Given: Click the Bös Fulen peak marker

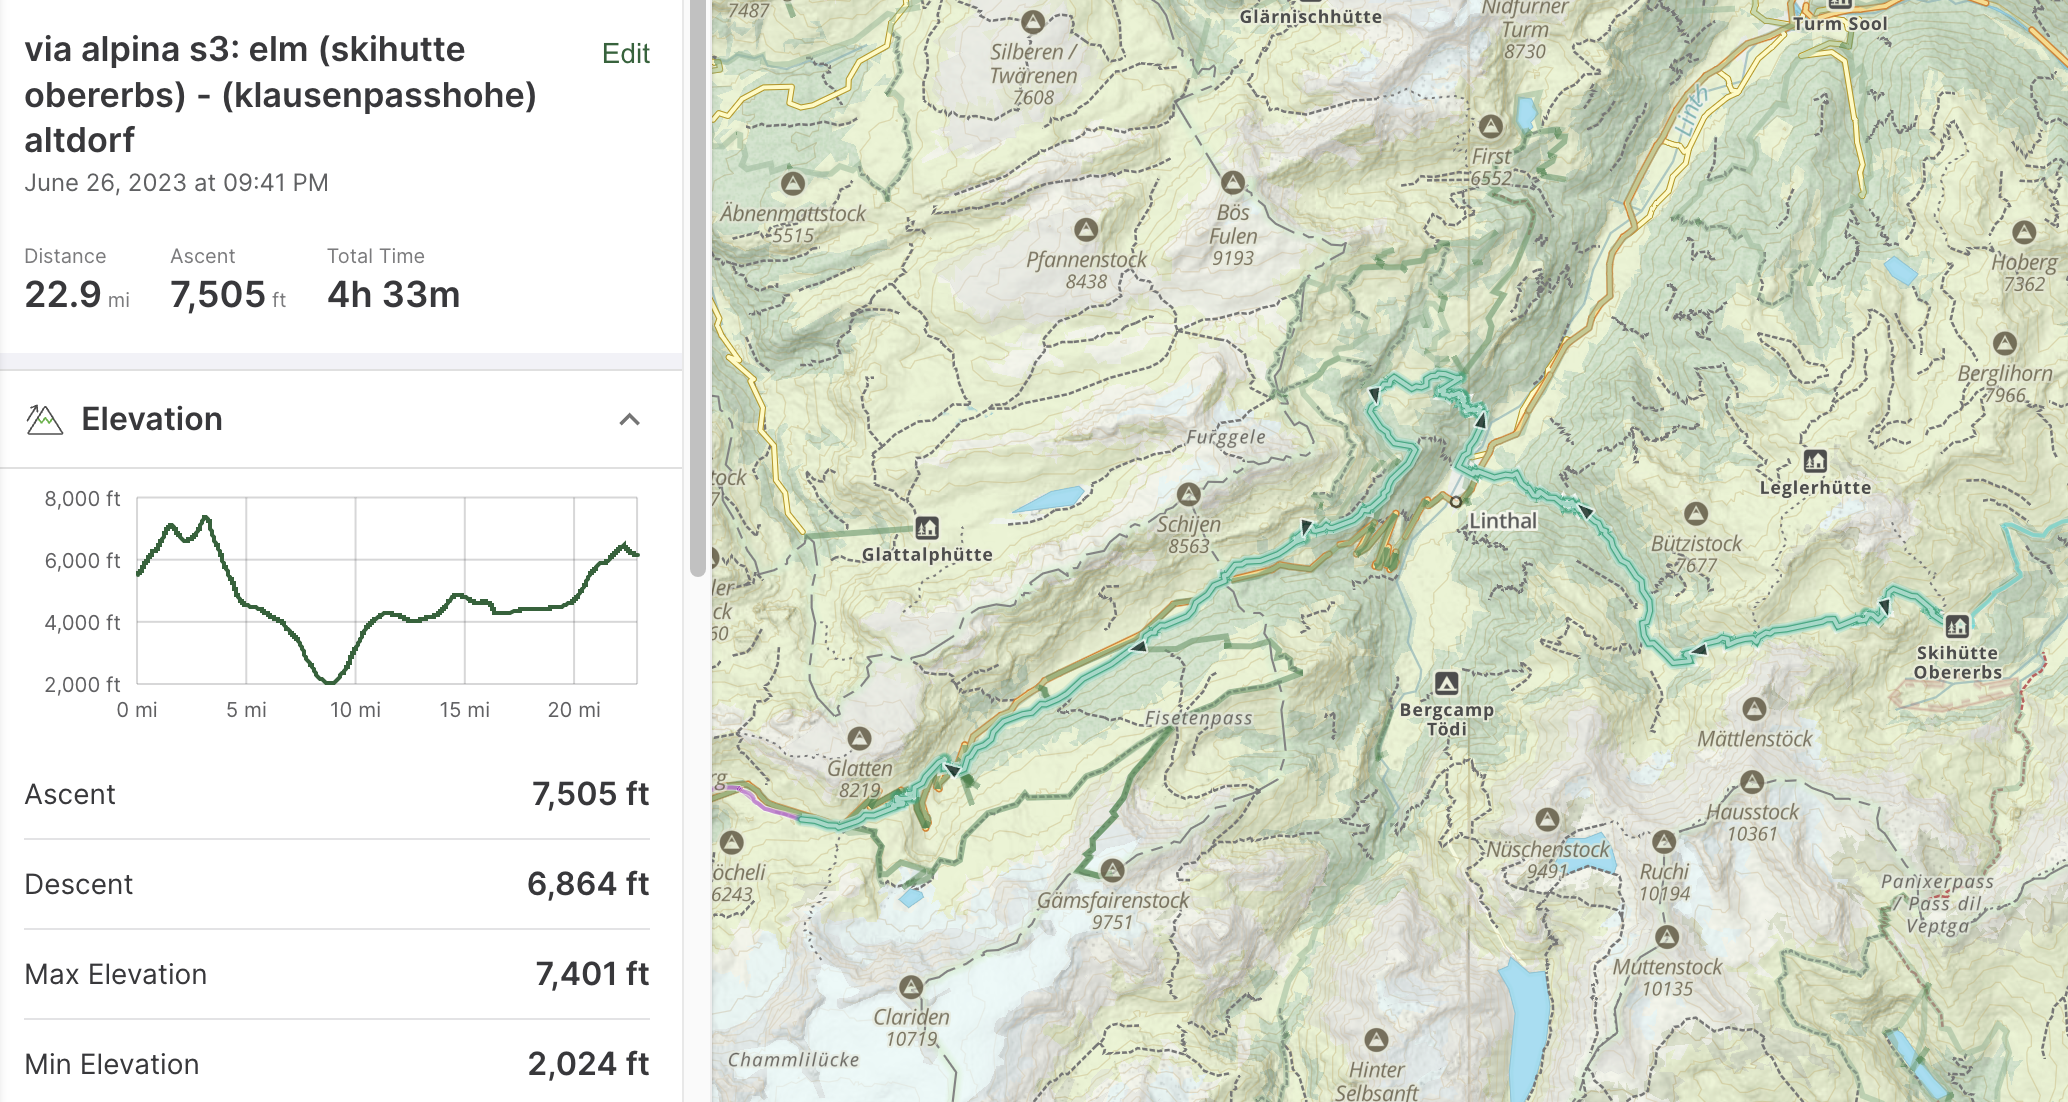Looking at the screenshot, I should coord(1233,183).
